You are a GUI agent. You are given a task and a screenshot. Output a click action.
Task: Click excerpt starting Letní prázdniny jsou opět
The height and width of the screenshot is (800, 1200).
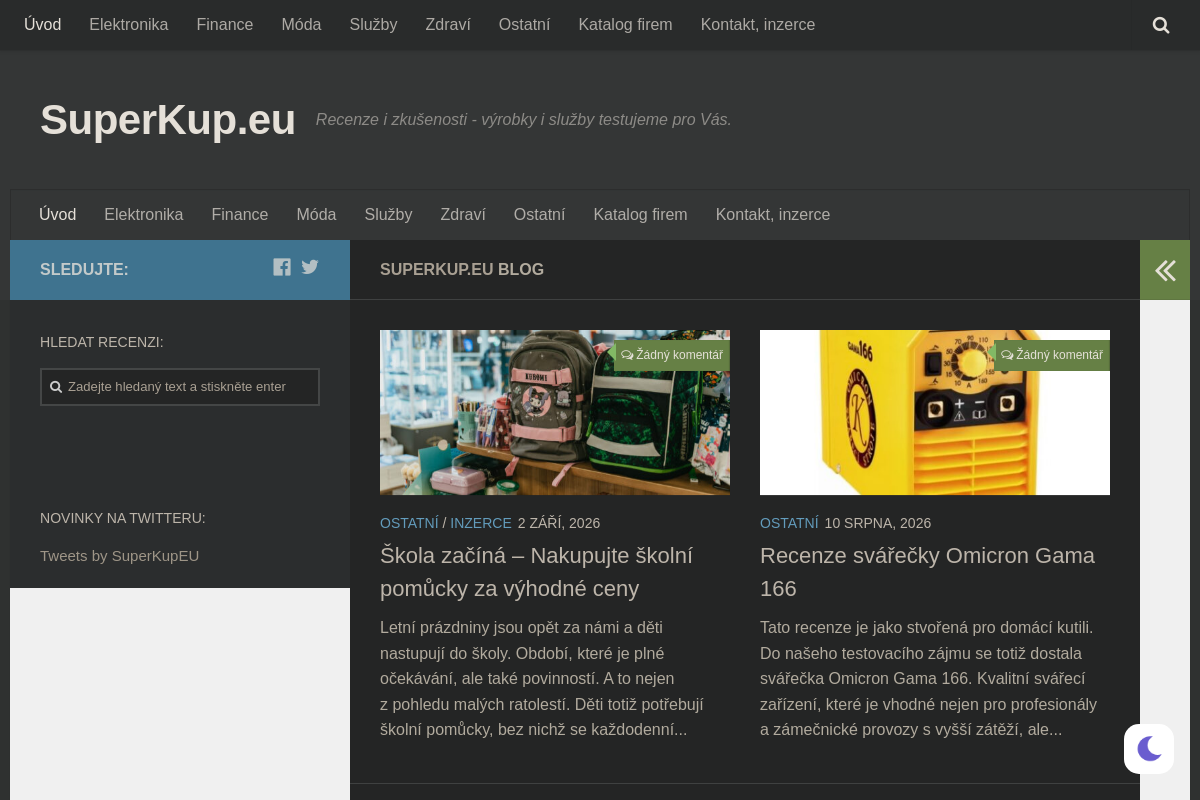(542, 679)
